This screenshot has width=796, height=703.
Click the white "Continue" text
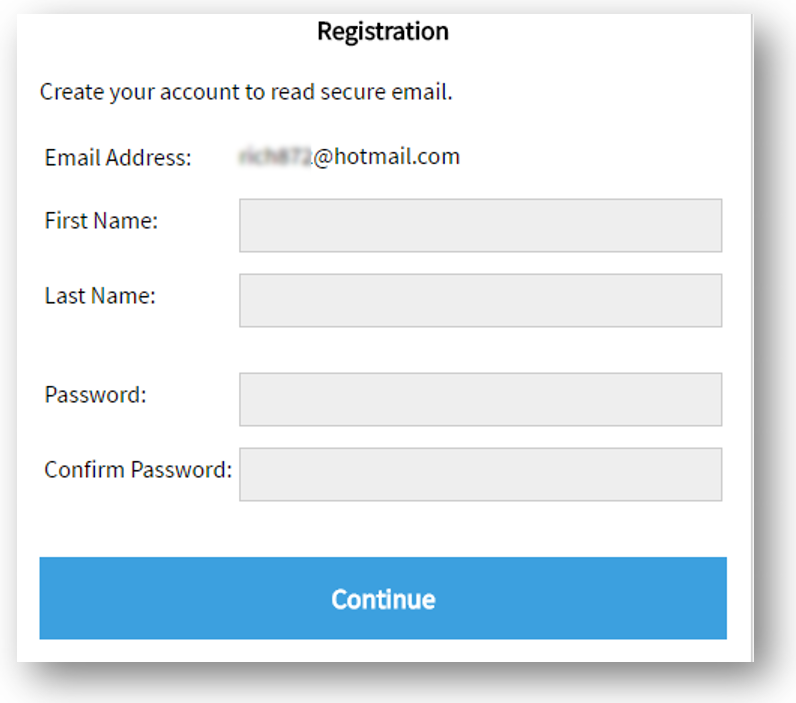pos(383,599)
